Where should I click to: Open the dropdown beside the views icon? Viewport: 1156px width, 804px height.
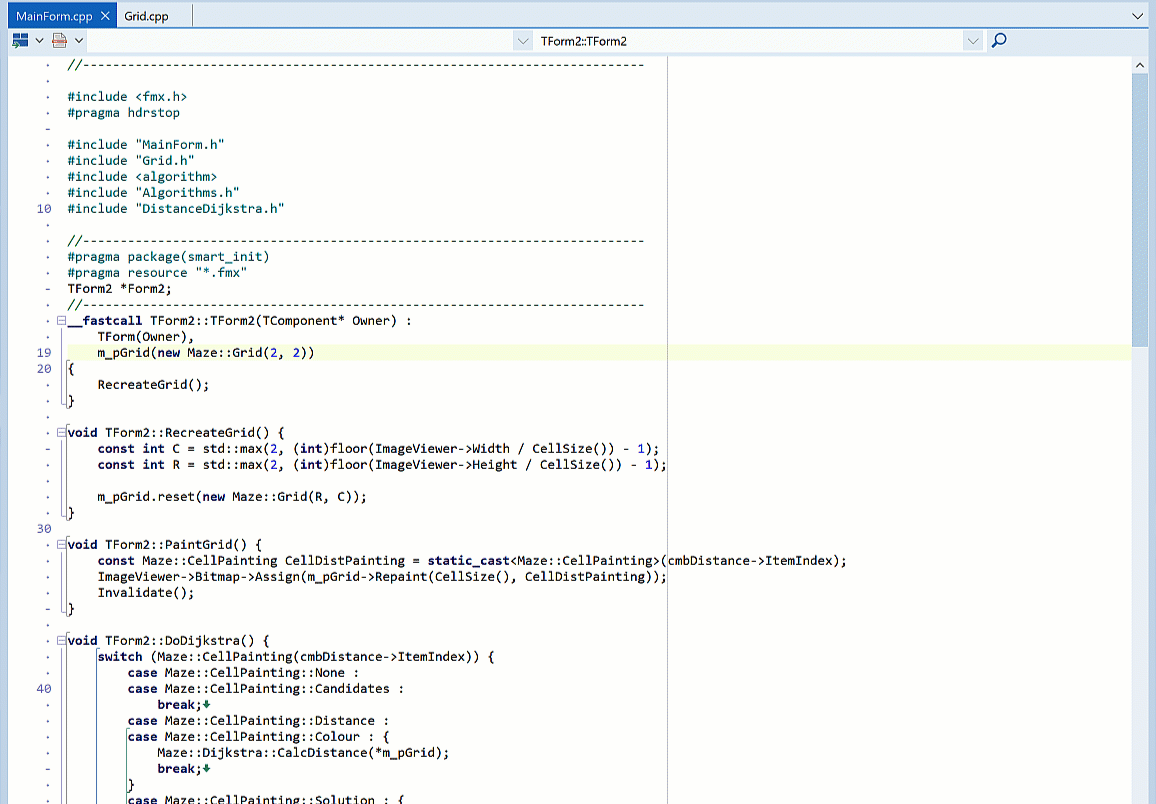[37, 40]
